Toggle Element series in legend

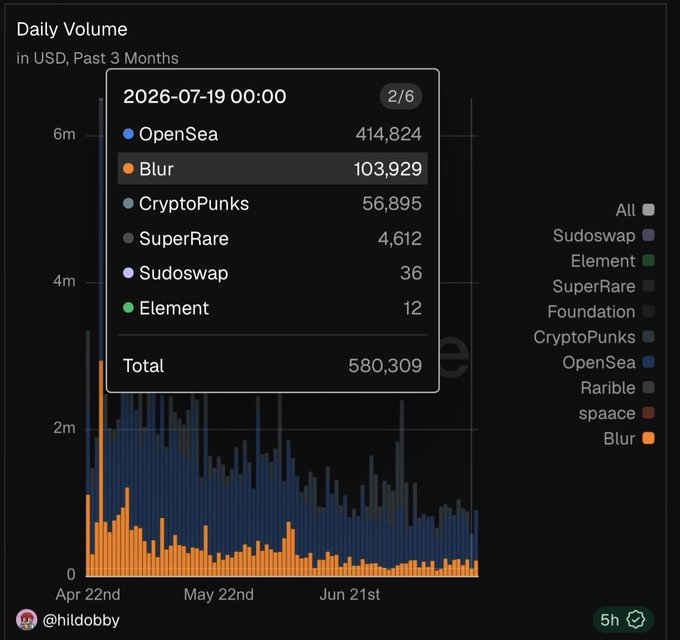(x=612, y=261)
